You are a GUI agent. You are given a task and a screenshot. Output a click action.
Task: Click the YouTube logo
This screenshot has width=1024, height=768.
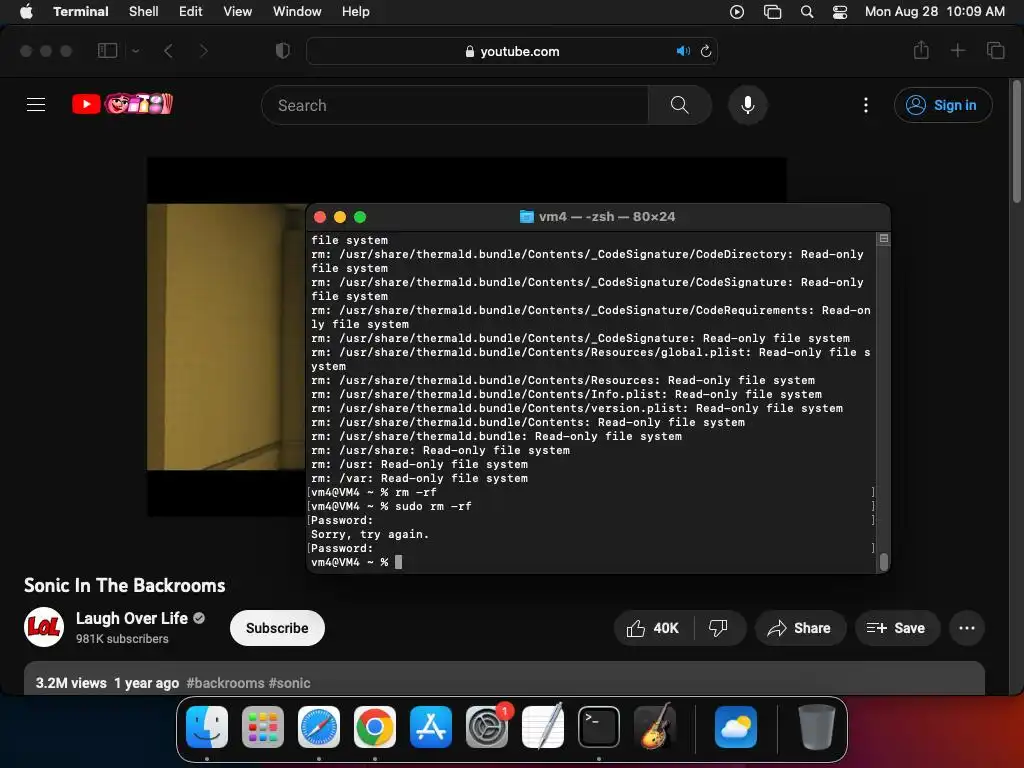[122, 104]
